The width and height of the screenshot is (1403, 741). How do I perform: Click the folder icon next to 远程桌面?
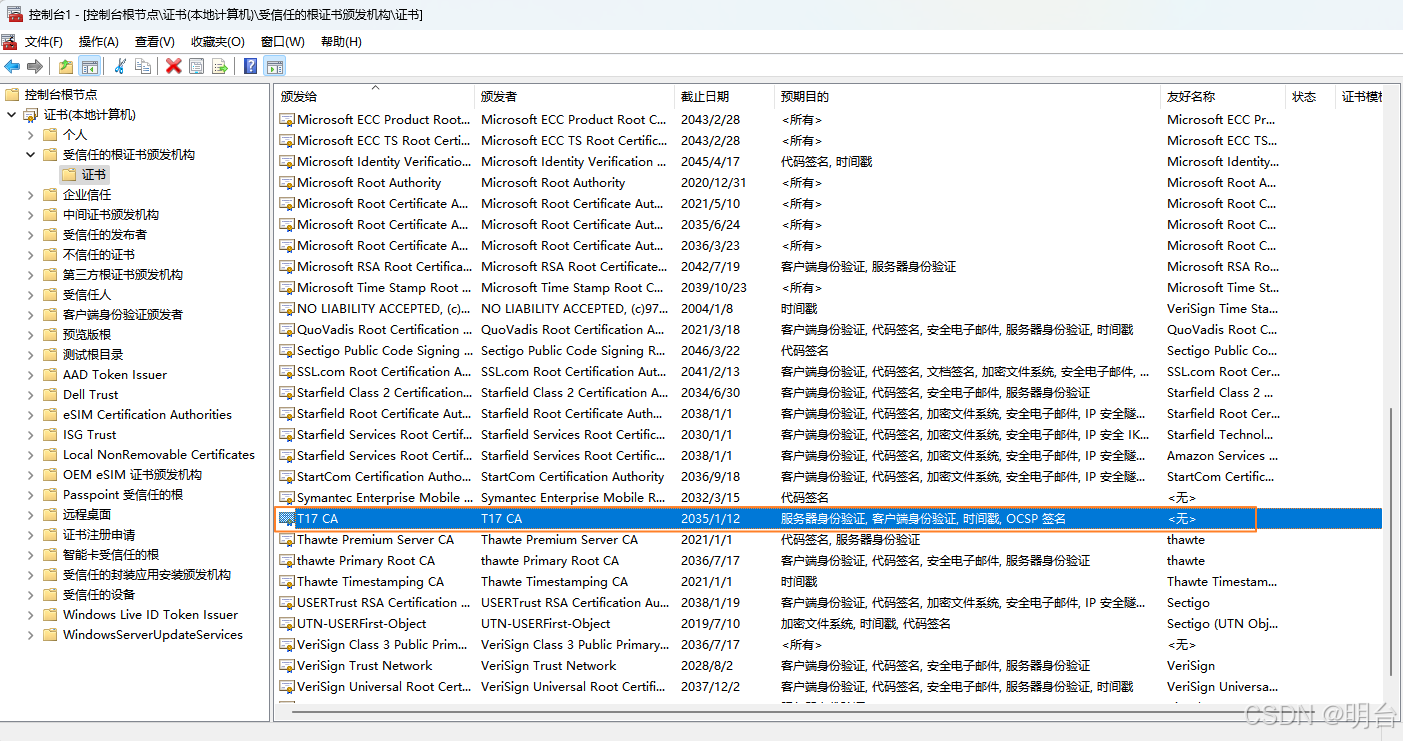(50, 515)
